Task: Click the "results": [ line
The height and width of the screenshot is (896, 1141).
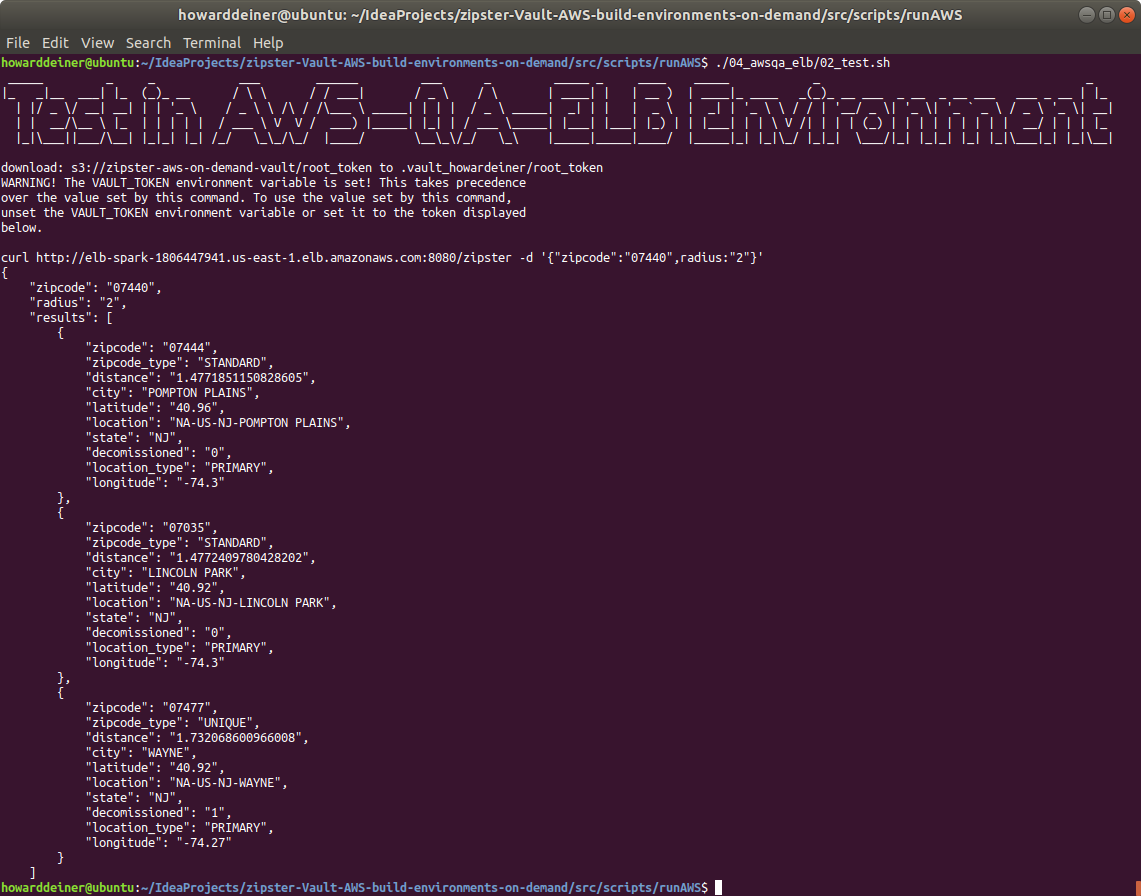Action: pos(71,317)
